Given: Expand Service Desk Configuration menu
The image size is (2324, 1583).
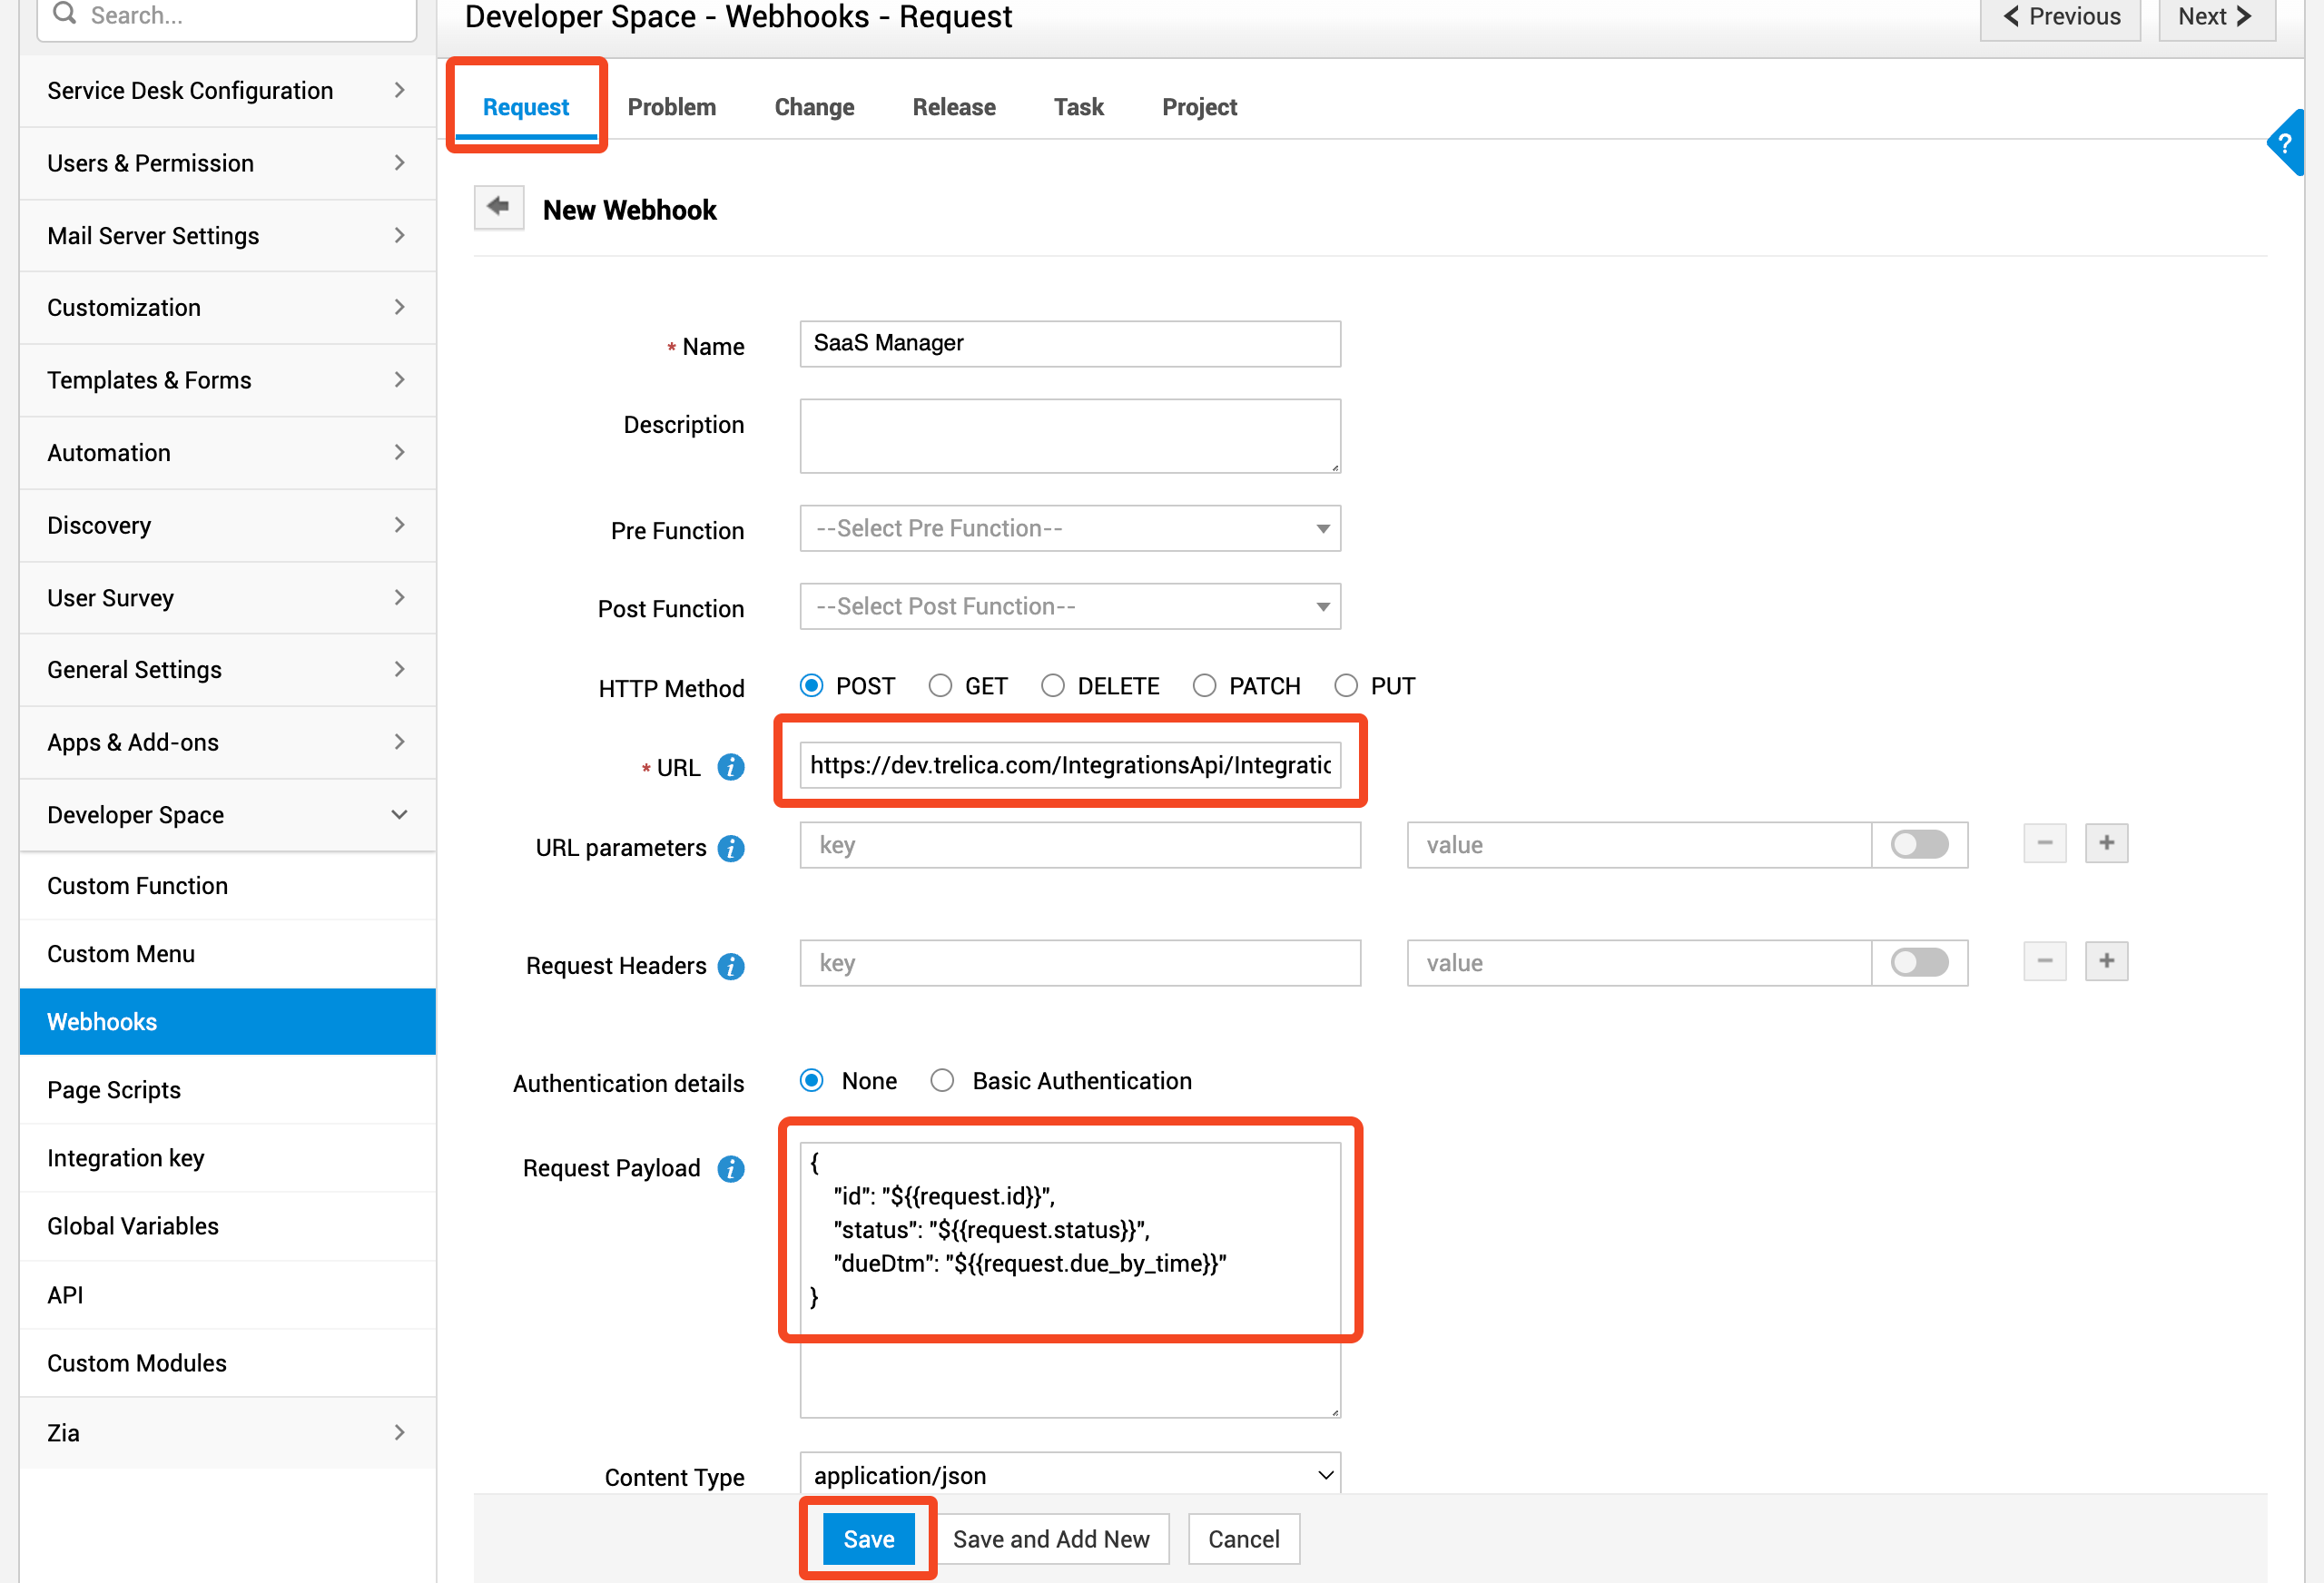Looking at the screenshot, I should [227, 90].
